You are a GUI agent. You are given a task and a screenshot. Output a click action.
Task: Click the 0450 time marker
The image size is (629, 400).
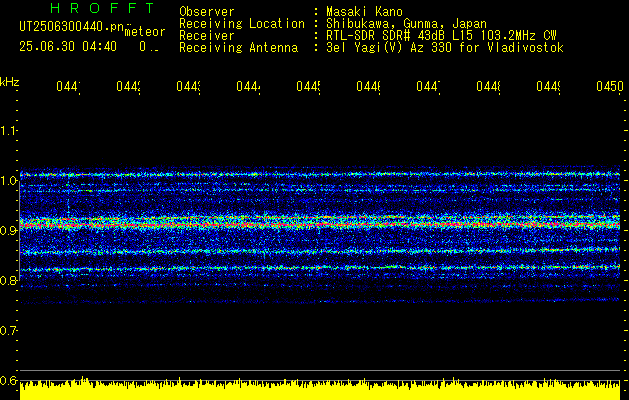pyautogui.click(x=610, y=86)
